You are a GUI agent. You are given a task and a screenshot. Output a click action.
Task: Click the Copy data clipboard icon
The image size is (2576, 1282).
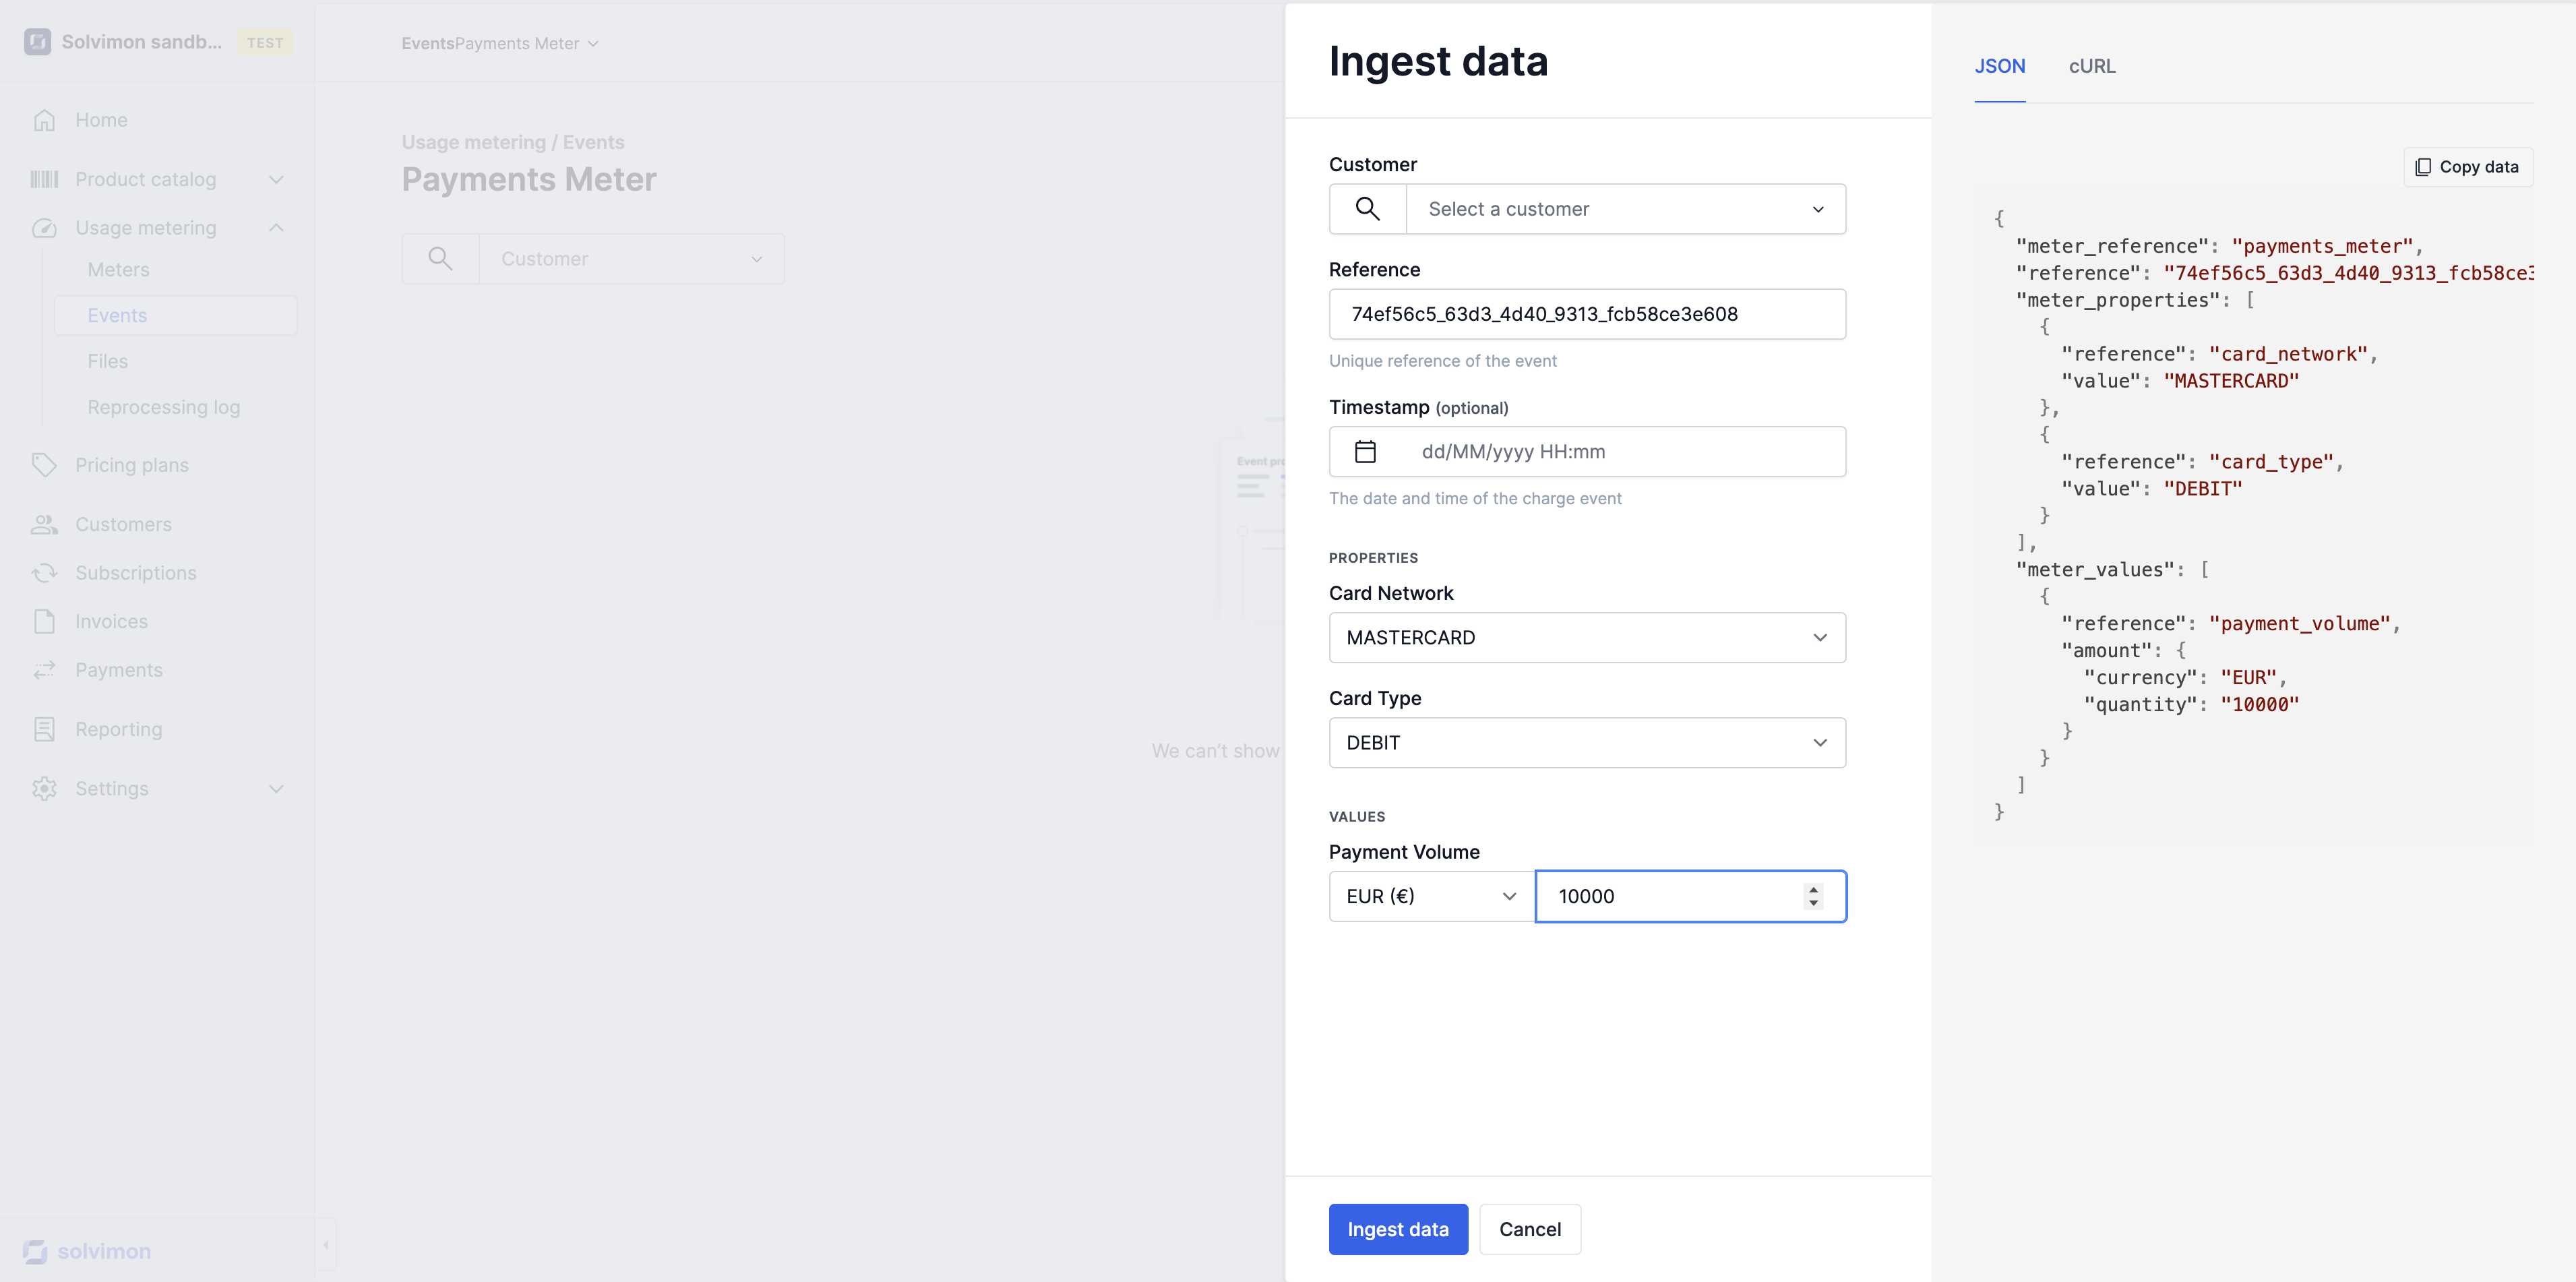(x=2423, y=167)
